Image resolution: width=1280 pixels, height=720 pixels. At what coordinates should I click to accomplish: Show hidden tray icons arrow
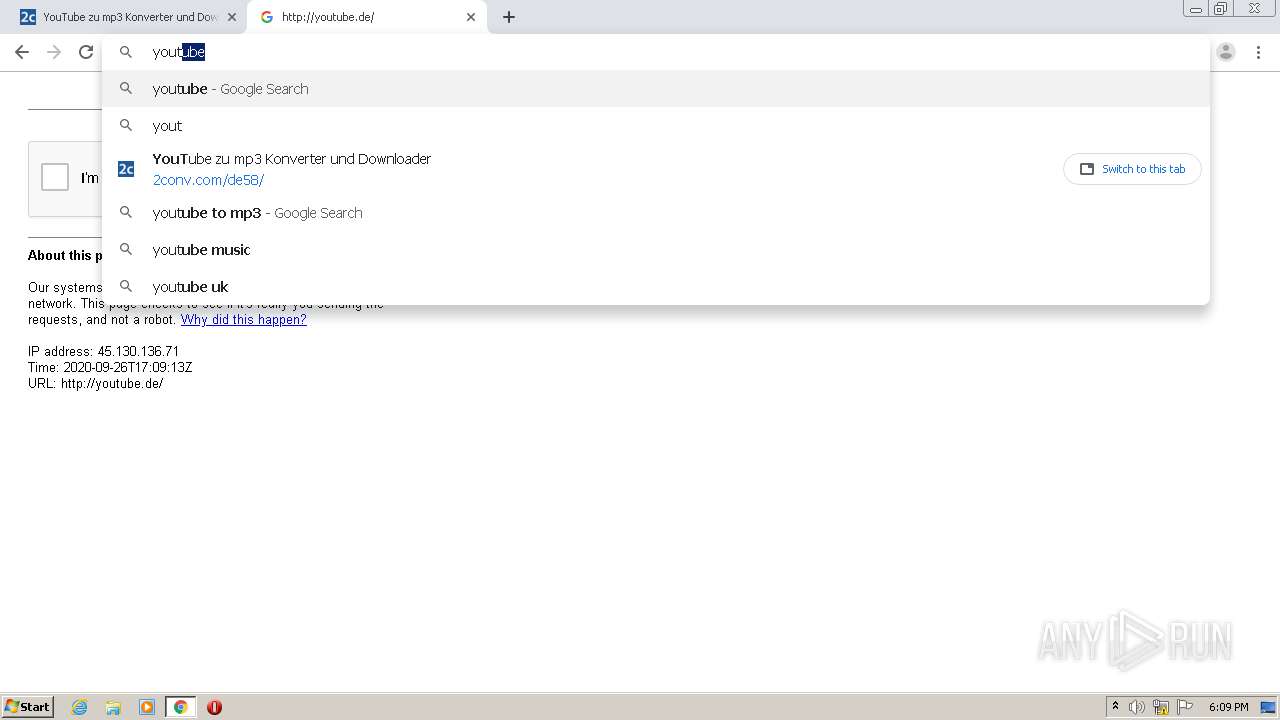(1115, 707)
